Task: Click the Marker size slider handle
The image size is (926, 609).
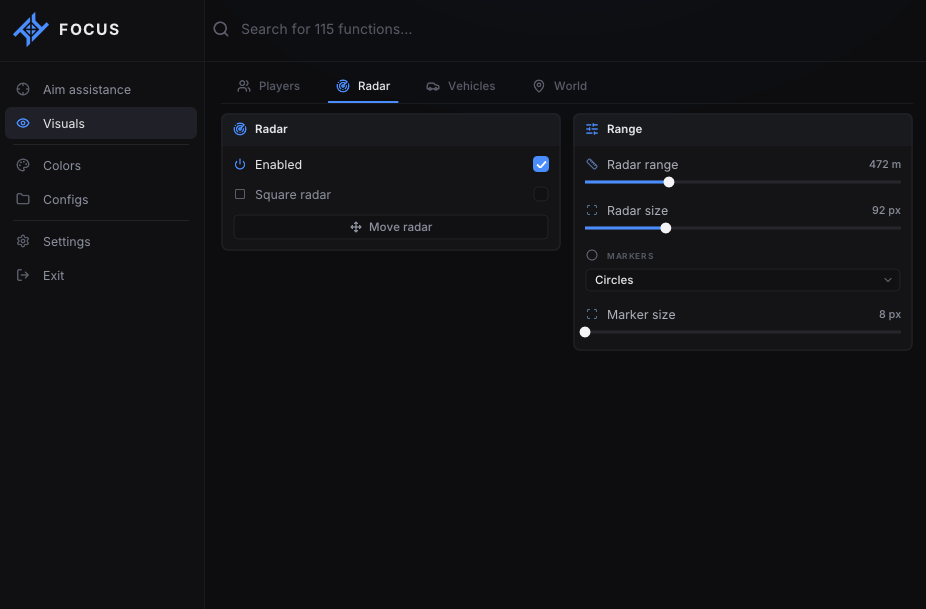Action: (585, 332)
